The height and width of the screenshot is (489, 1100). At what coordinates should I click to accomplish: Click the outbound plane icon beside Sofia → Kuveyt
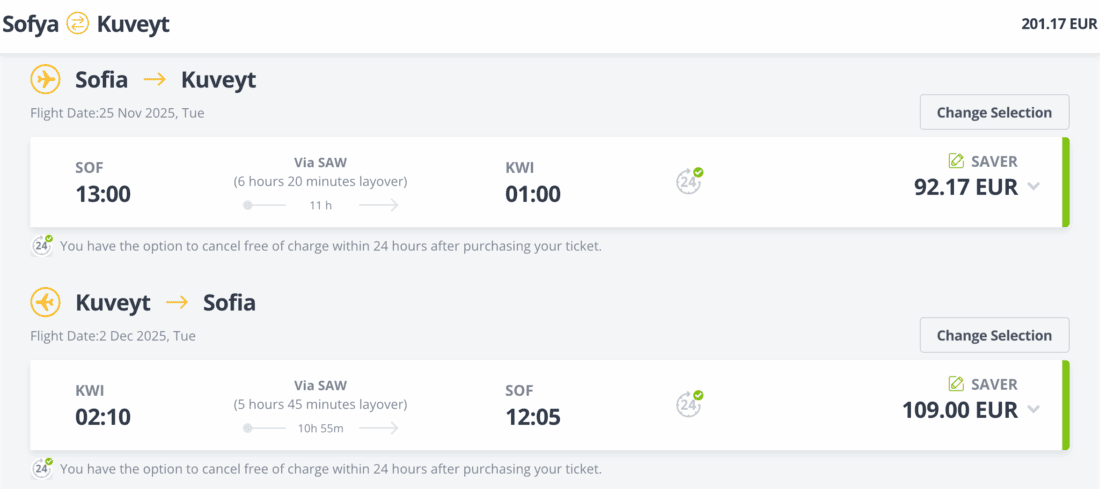click(x=45, y=79)
